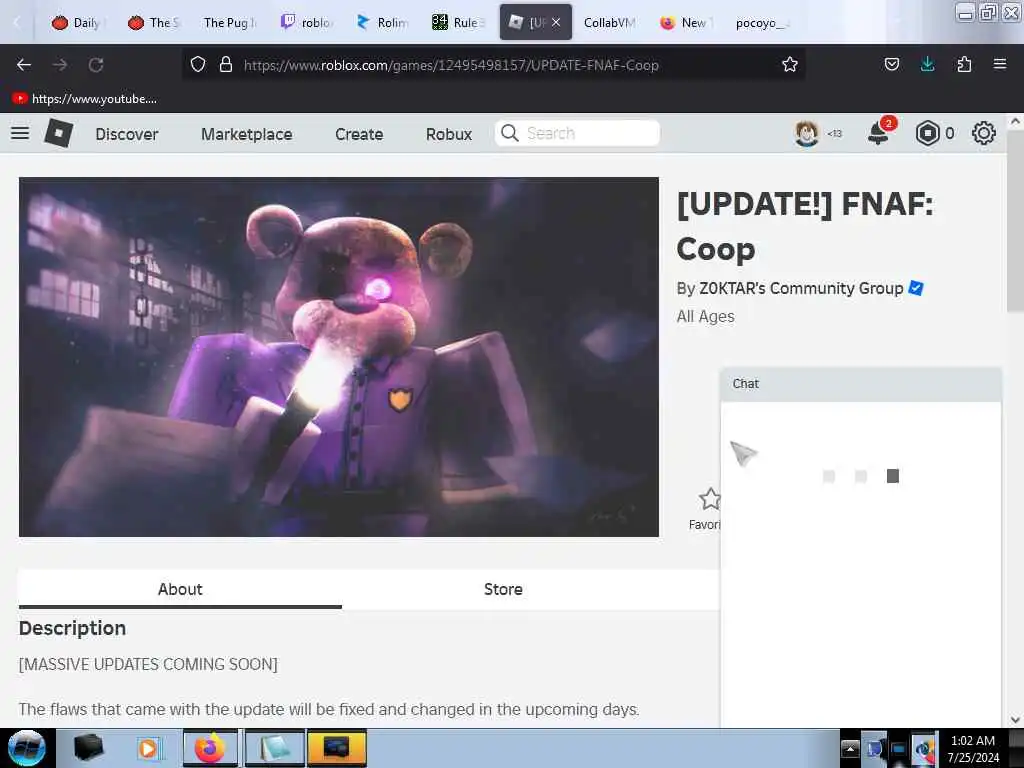Switch to the Rule 34 tab
This screenshot has height=768, width=1024.
point(458,22)
